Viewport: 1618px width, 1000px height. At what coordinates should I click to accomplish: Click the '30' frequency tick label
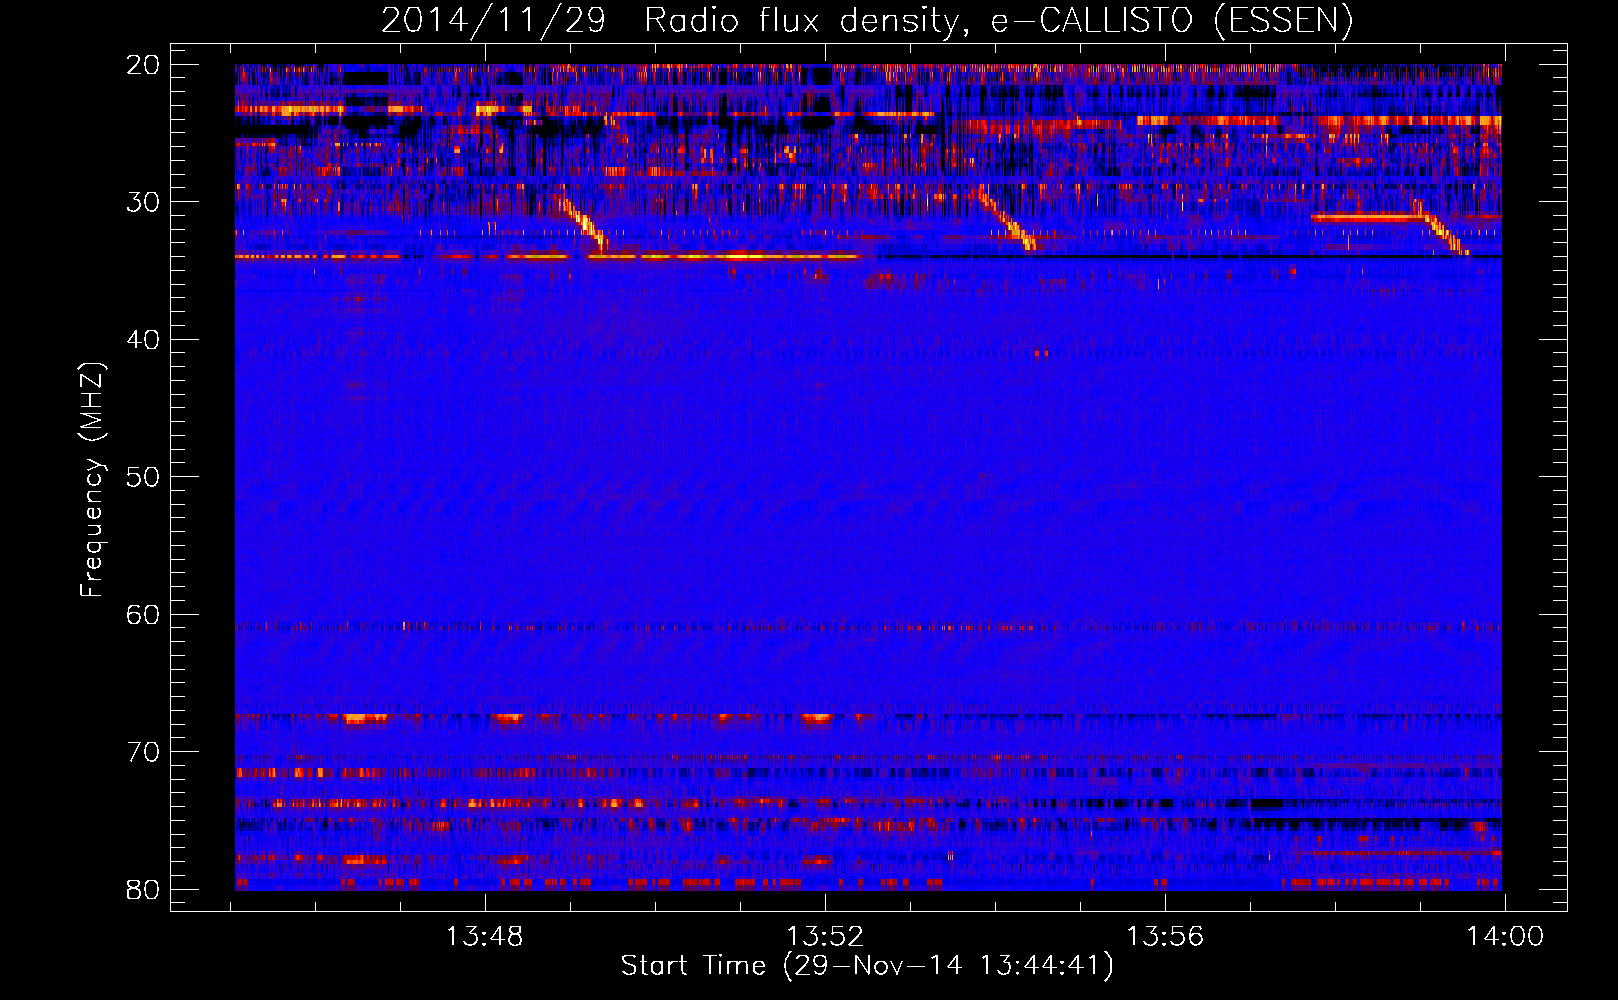[143, 202]
